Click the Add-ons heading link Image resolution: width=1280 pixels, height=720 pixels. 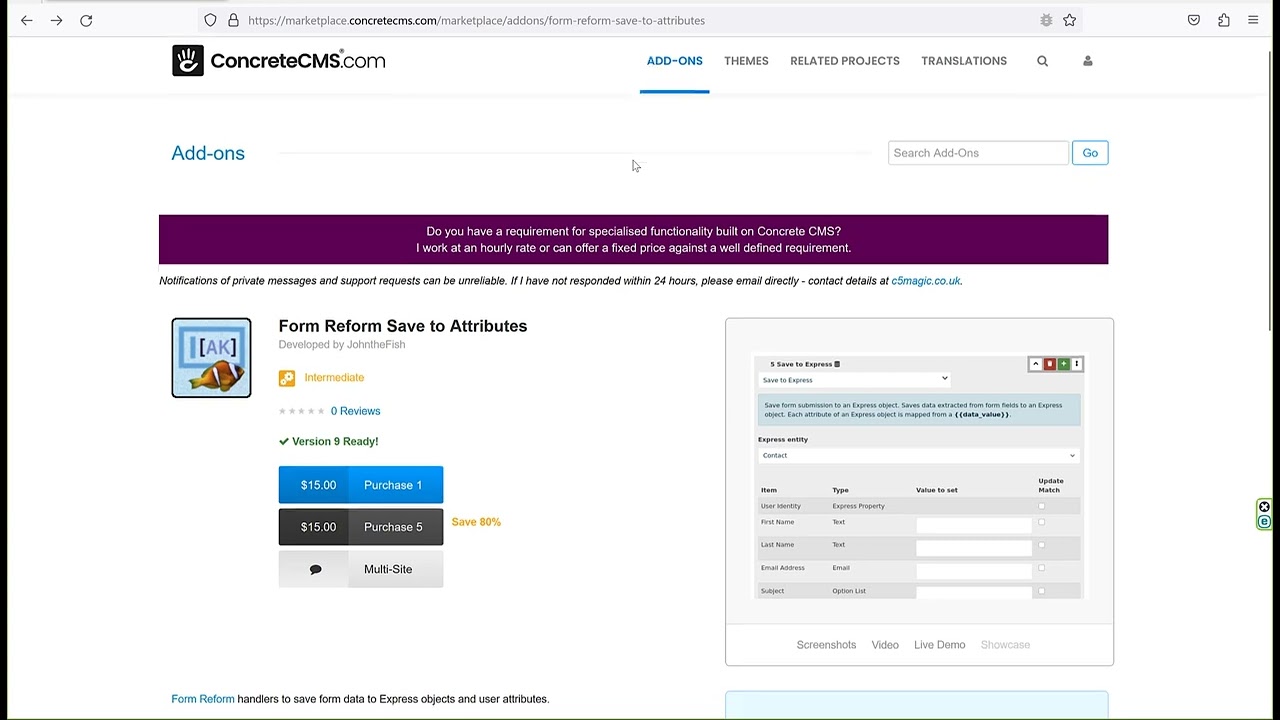208,153
